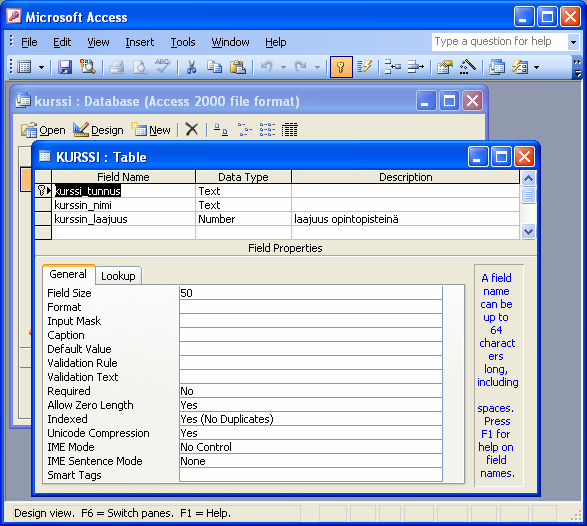This screenshot has width=587, height=526.
Task: Select Small Icons view in Database window
Action: pyautogui.click(x=244, y=130)
